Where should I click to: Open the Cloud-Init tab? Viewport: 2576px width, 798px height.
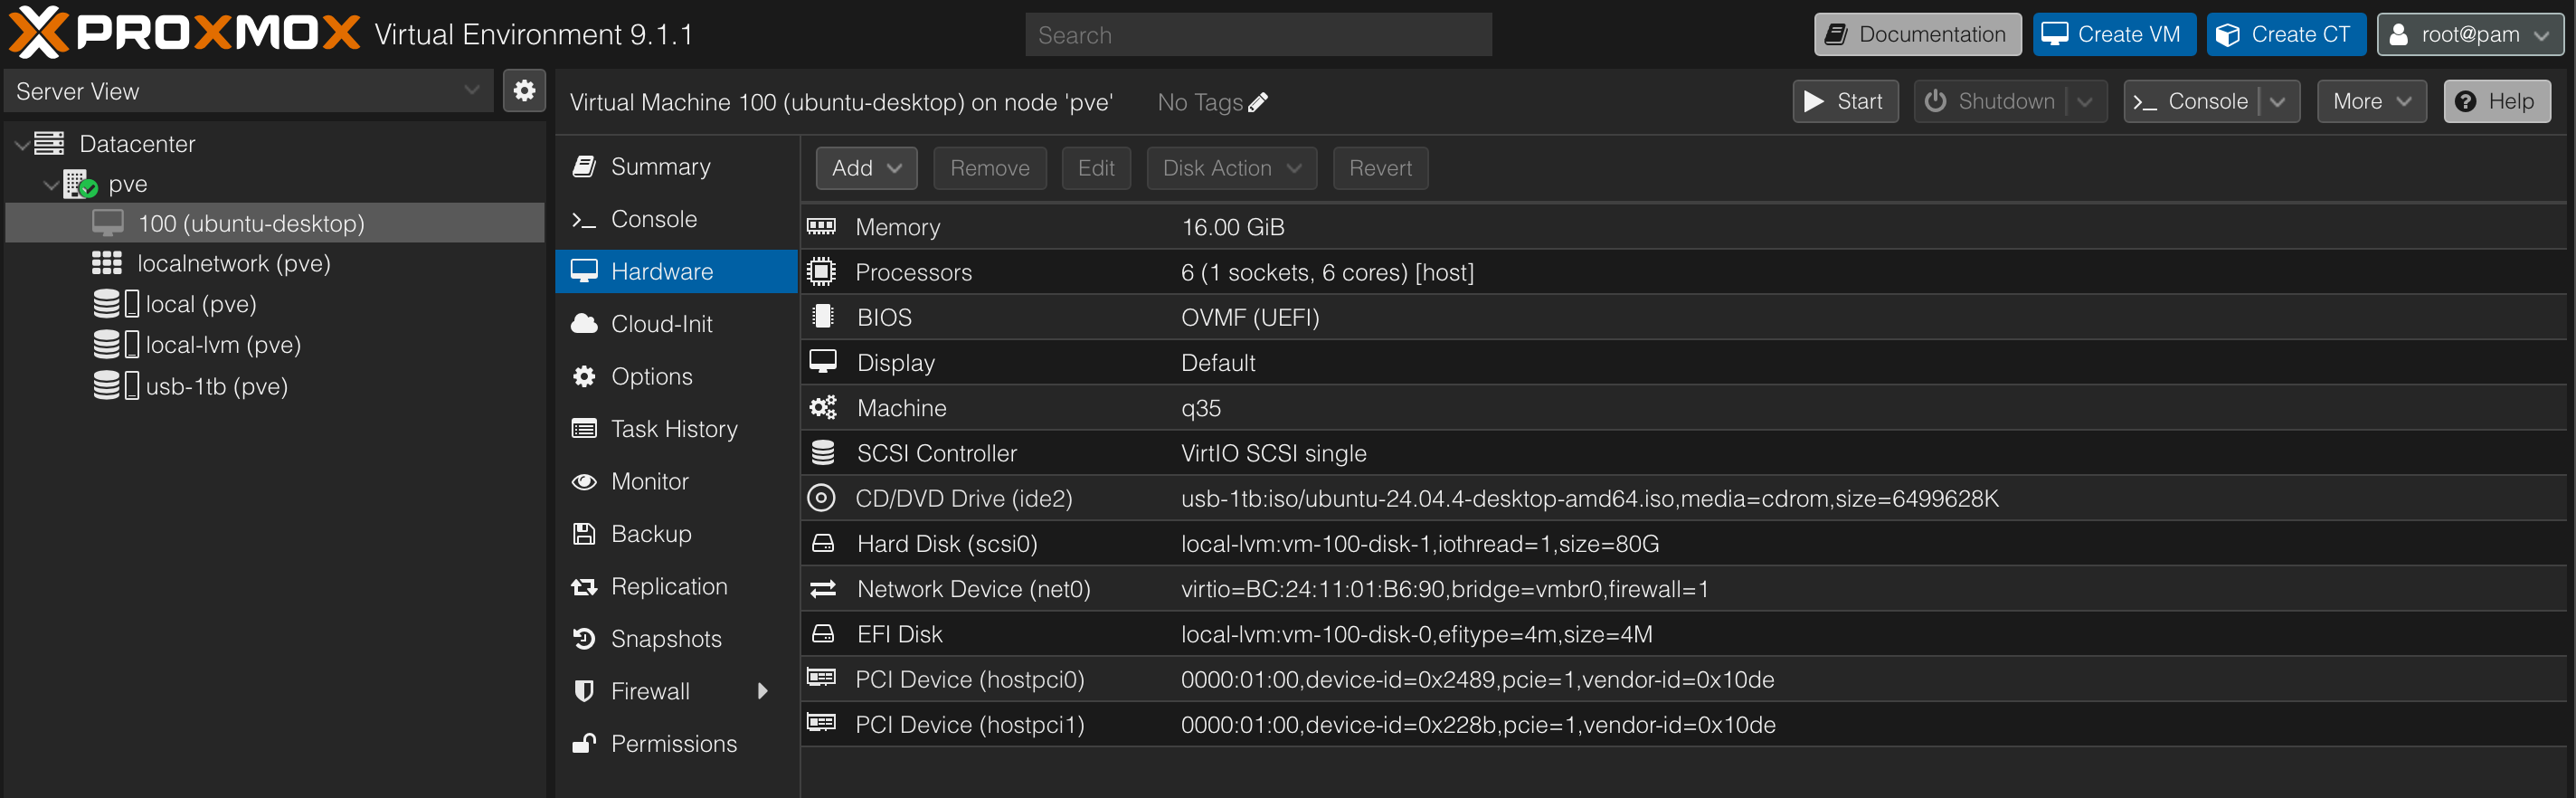pos(676,324)
